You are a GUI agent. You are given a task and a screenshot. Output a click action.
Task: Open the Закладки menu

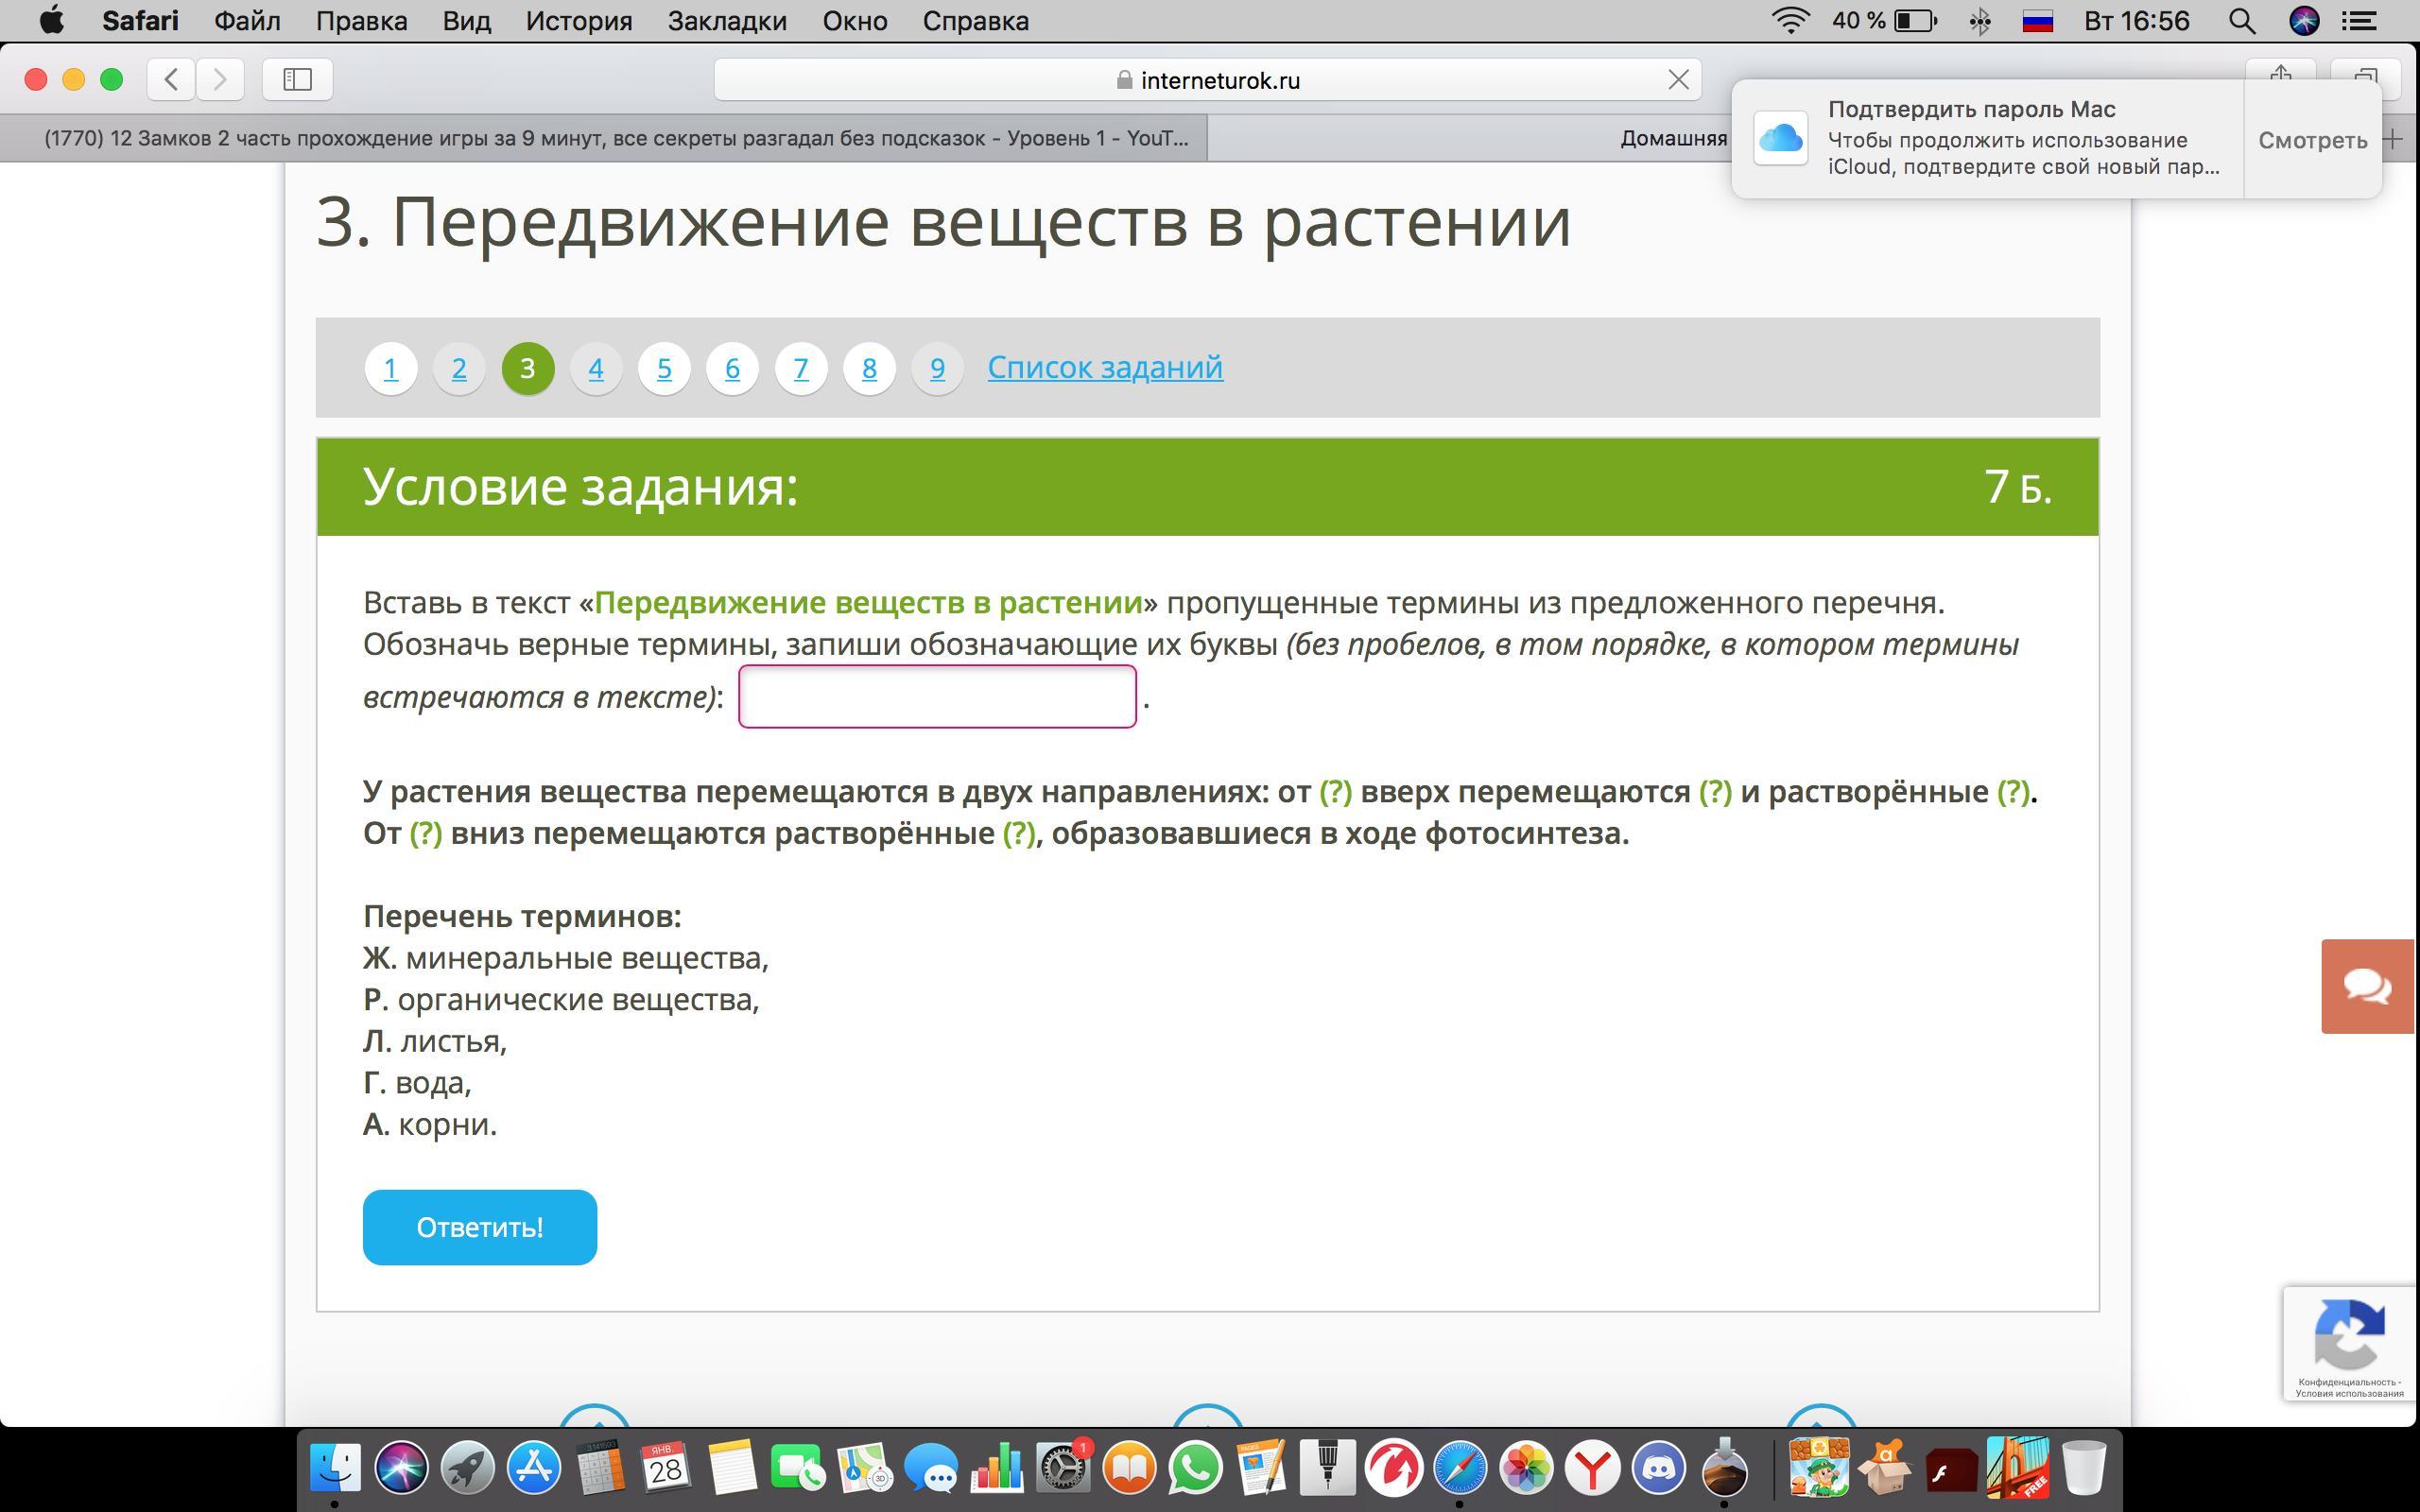click(x=727, y=21)
